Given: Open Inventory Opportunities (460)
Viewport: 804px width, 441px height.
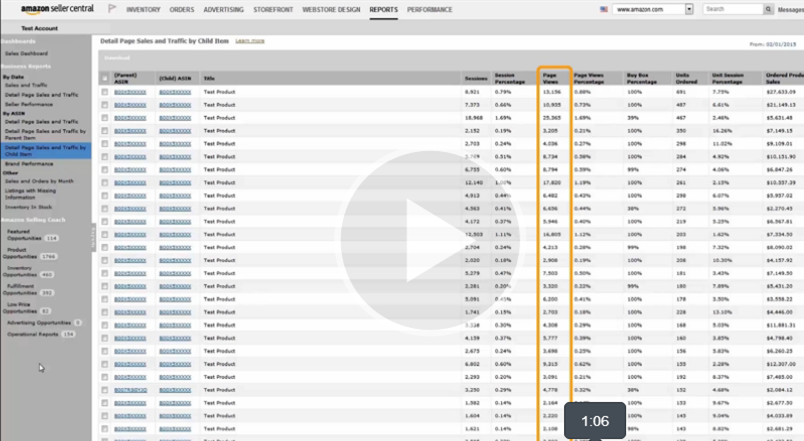Looking at the screenshot, I should tap(28, 271).
